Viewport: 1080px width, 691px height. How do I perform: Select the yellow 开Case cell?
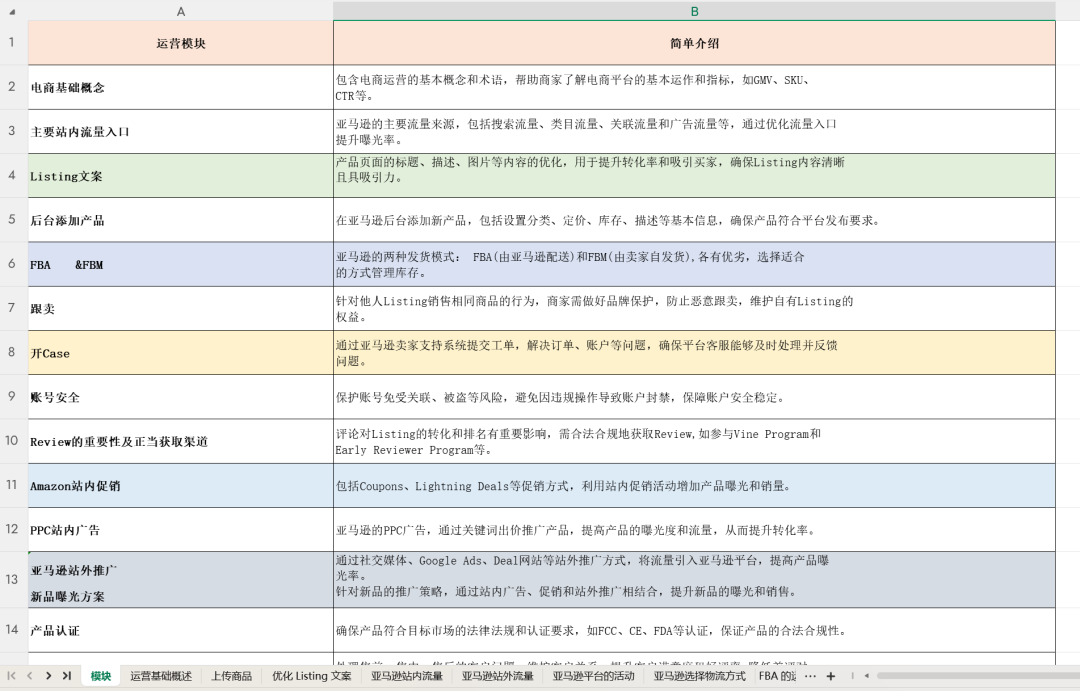click(180, 353)
